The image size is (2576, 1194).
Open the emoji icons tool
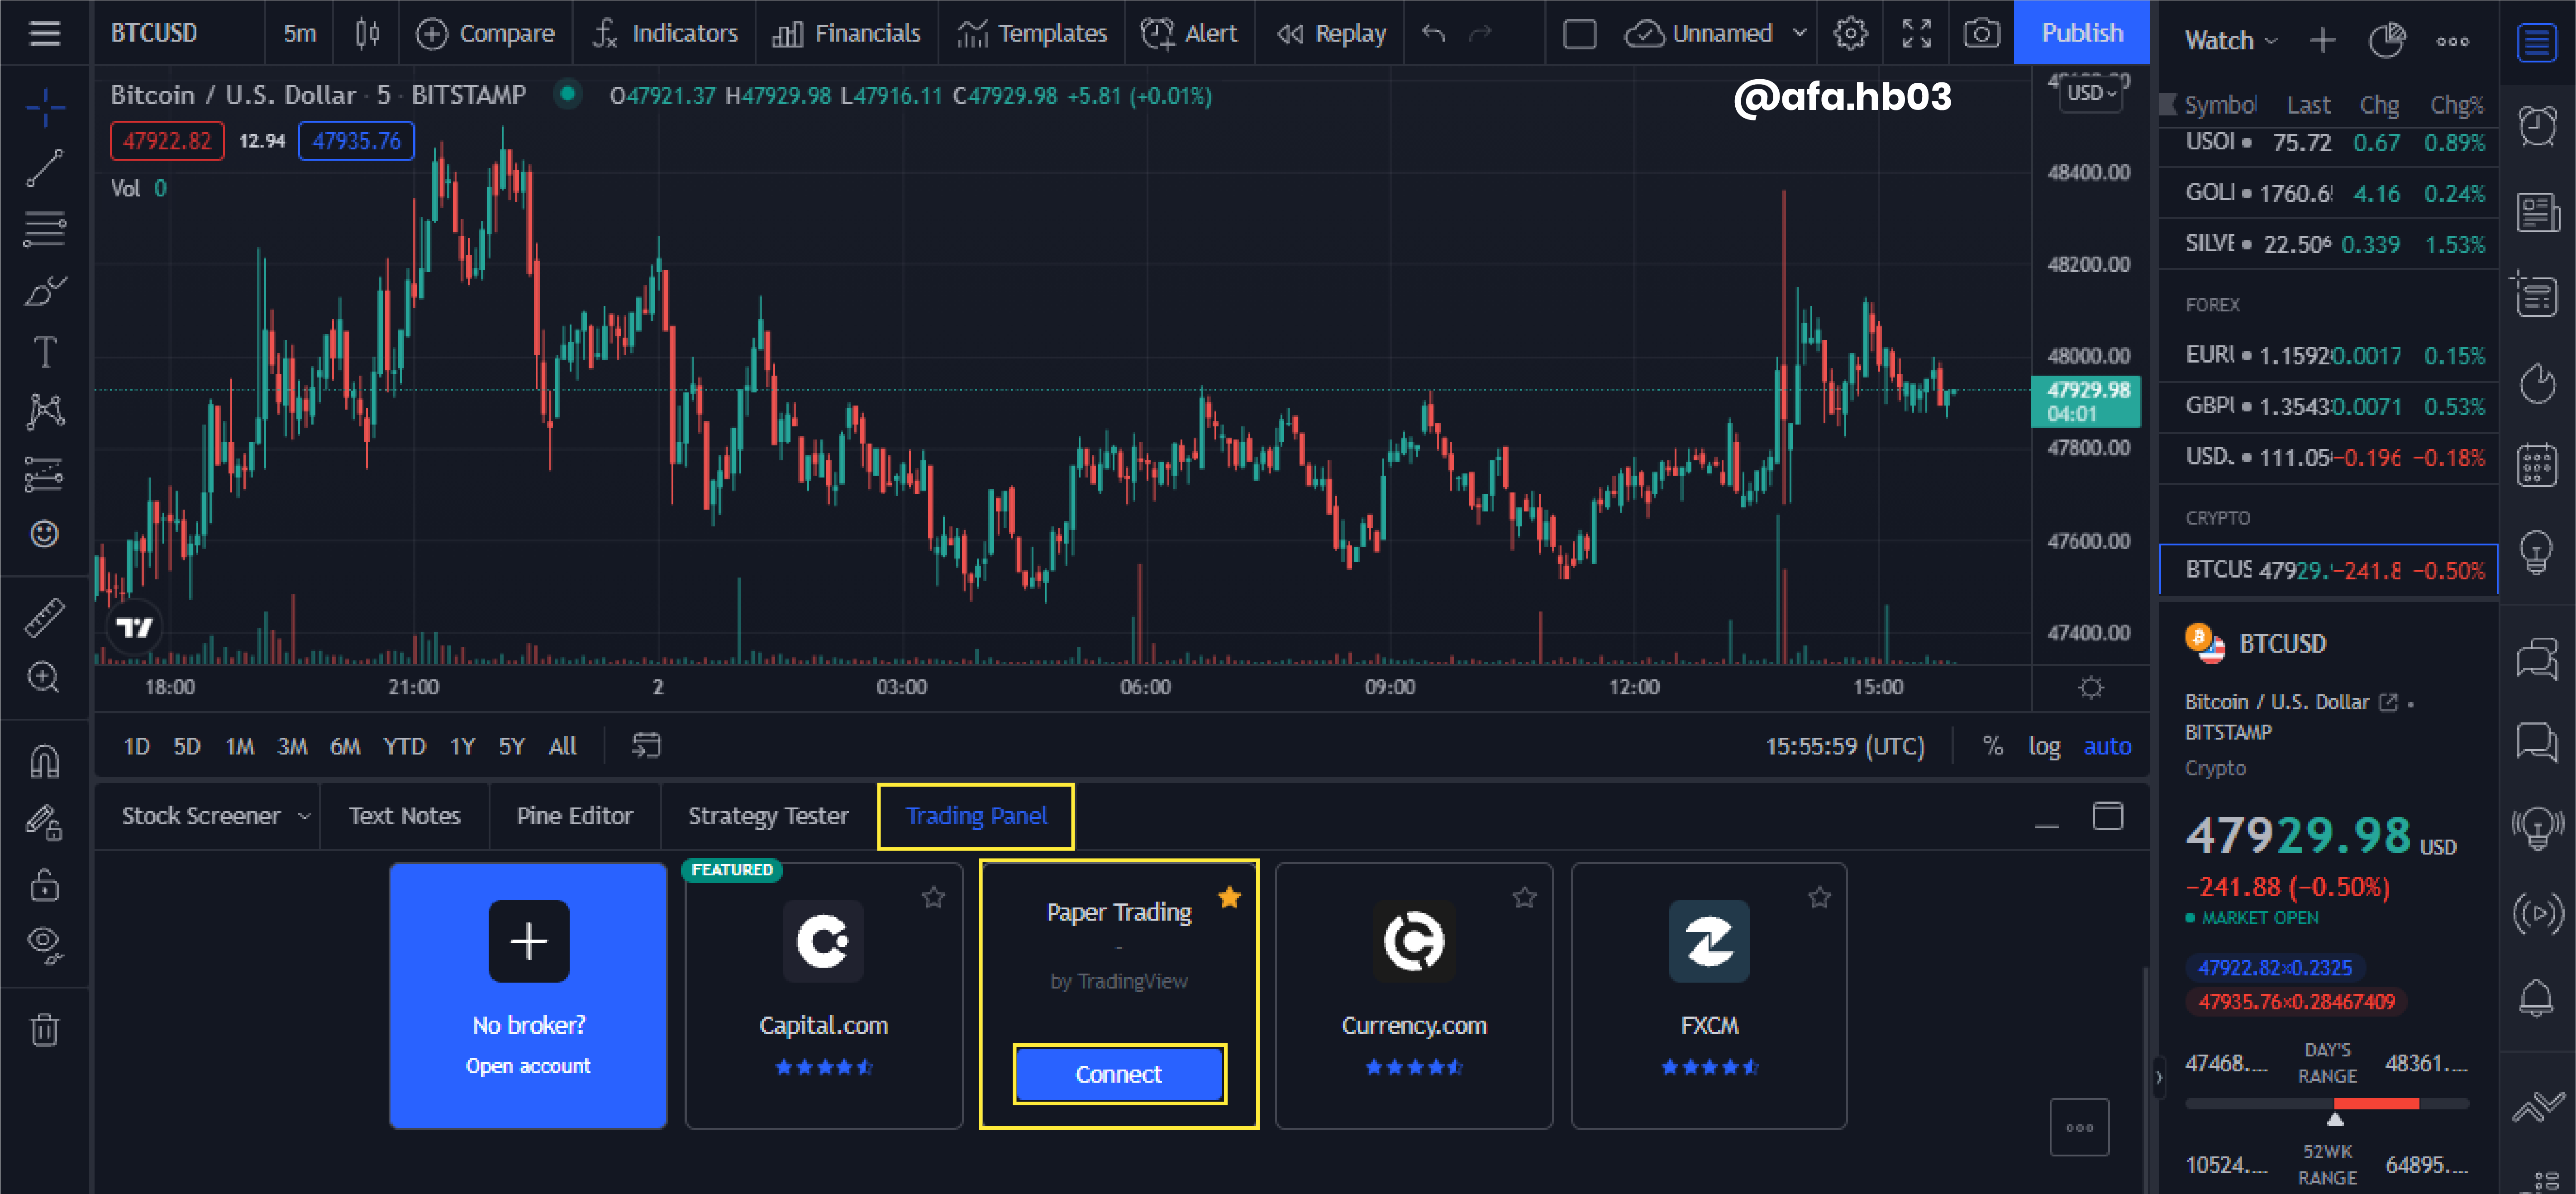(x=44, y=534)
